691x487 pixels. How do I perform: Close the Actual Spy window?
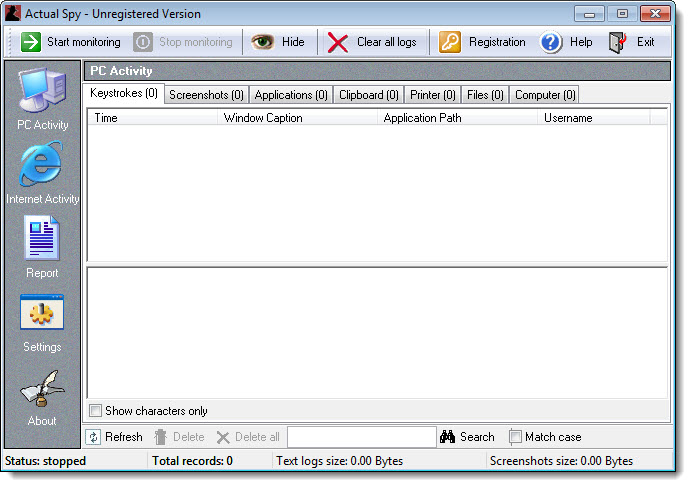click(655, 14)
